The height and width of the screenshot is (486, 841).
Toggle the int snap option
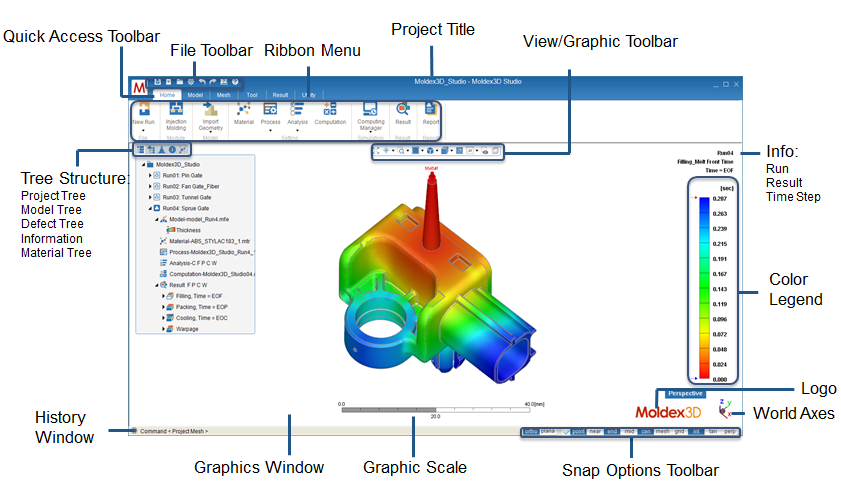pos(696,431)
